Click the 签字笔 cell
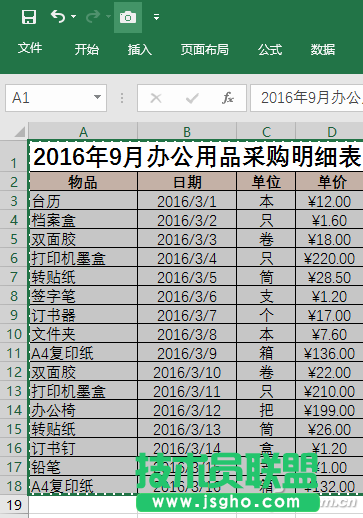This screenshot has width=363, height=518. point(83,296)
